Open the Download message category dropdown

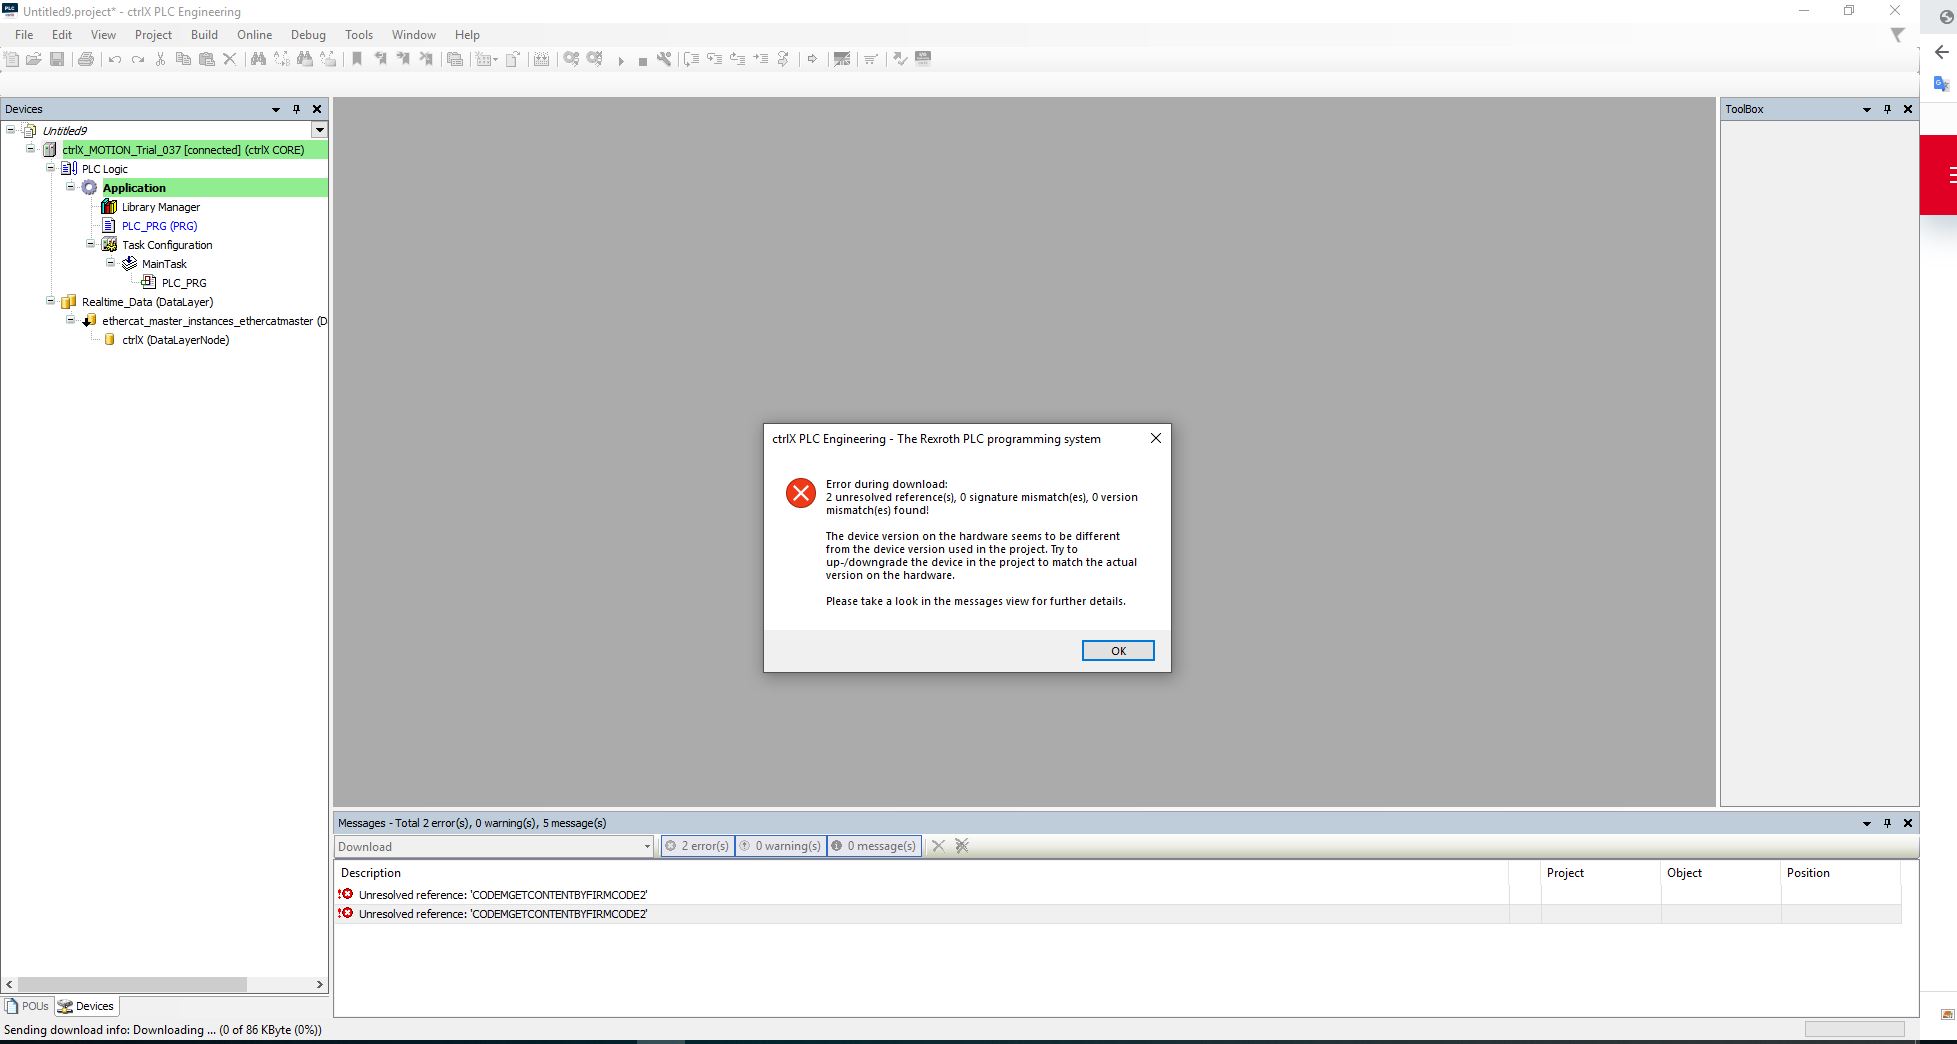pyautogui.click(x=647, y=847)
